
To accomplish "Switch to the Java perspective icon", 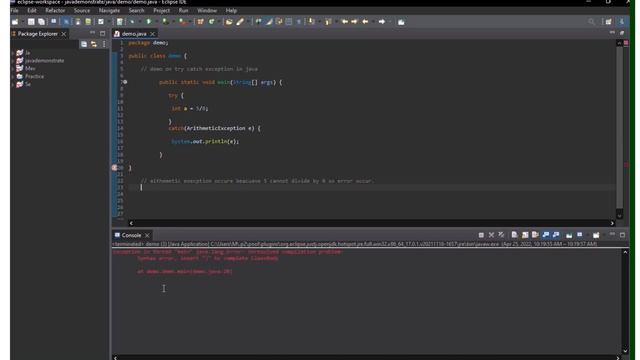I will tap(622, 22).
